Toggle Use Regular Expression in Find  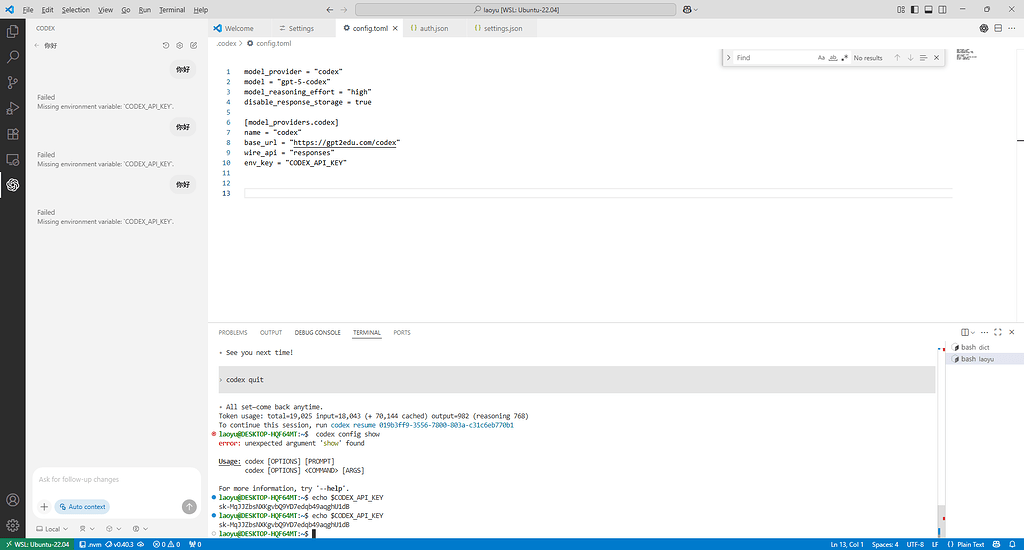click(x=844, y=57)
